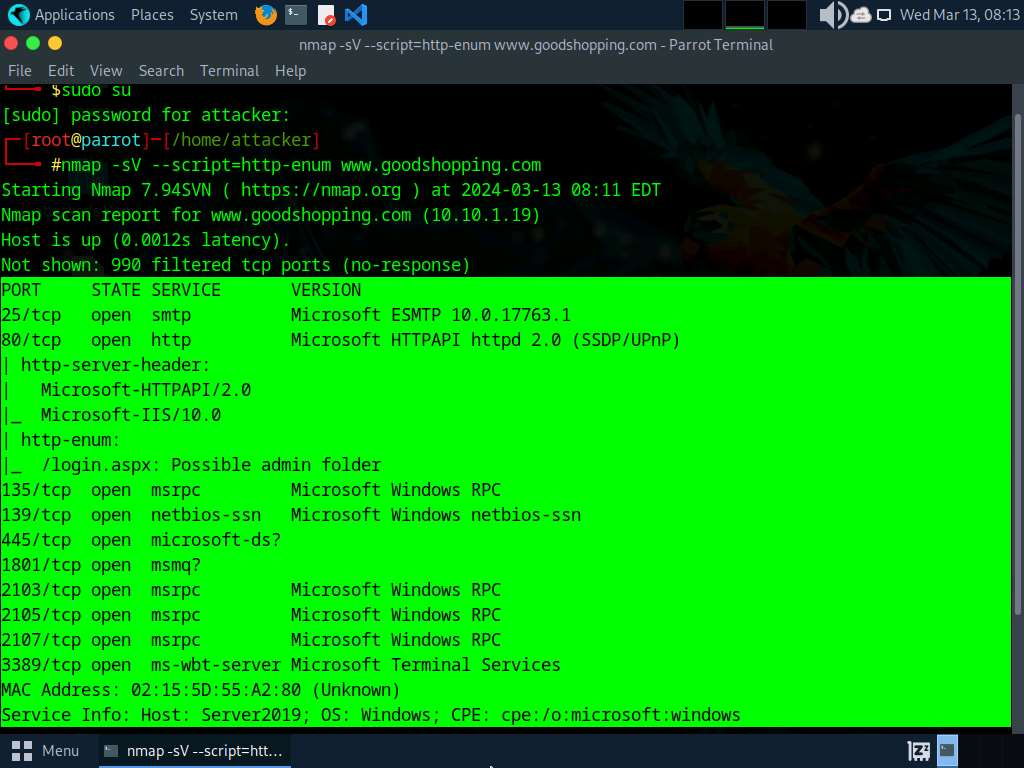Open the View menu in terminal

tap(106, 71)
